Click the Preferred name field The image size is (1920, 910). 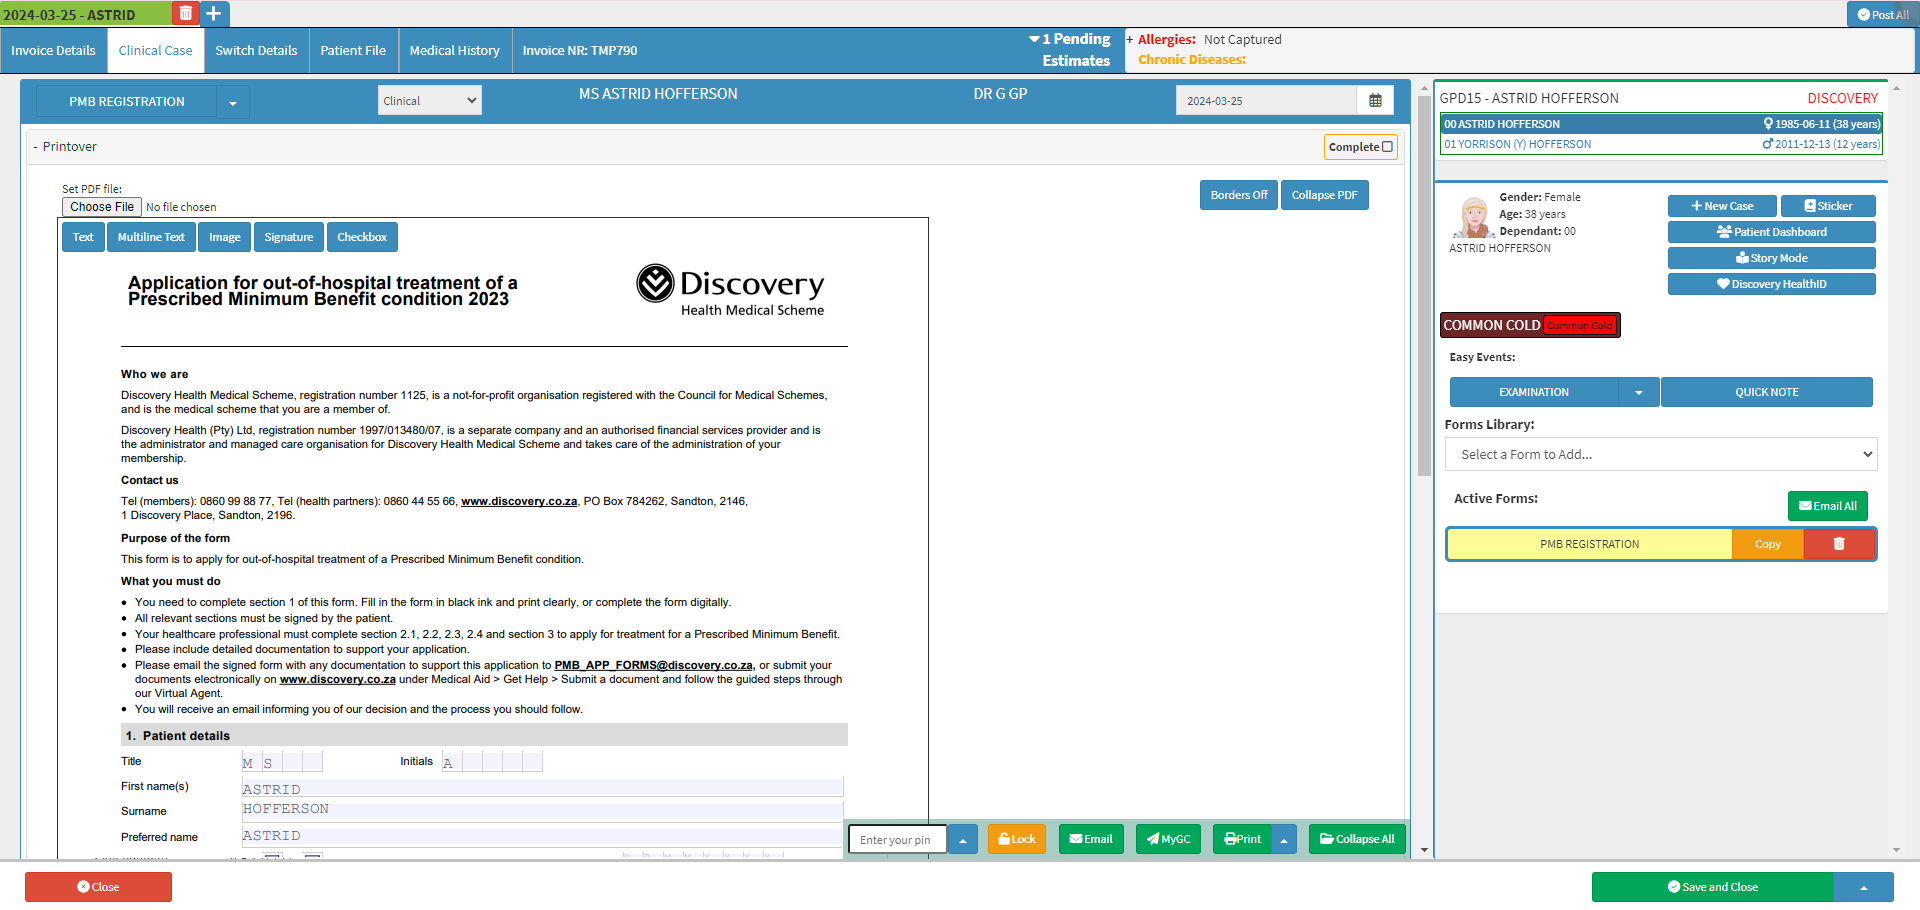[542, 836]
